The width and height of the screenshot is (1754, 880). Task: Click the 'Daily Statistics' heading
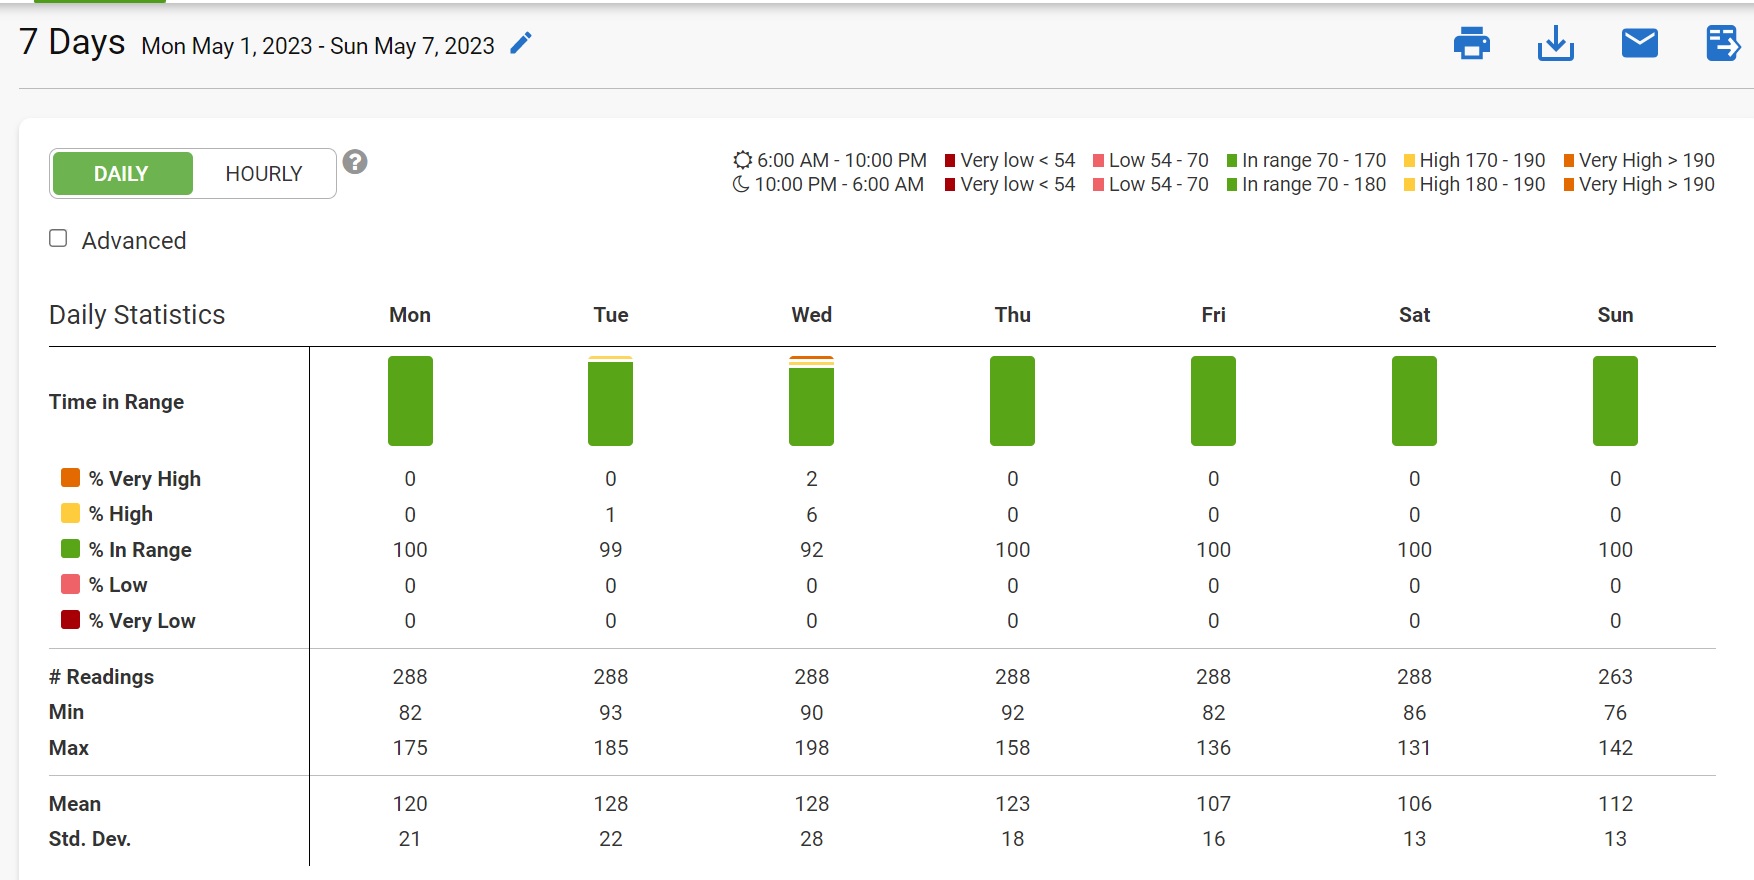(137, 315)
